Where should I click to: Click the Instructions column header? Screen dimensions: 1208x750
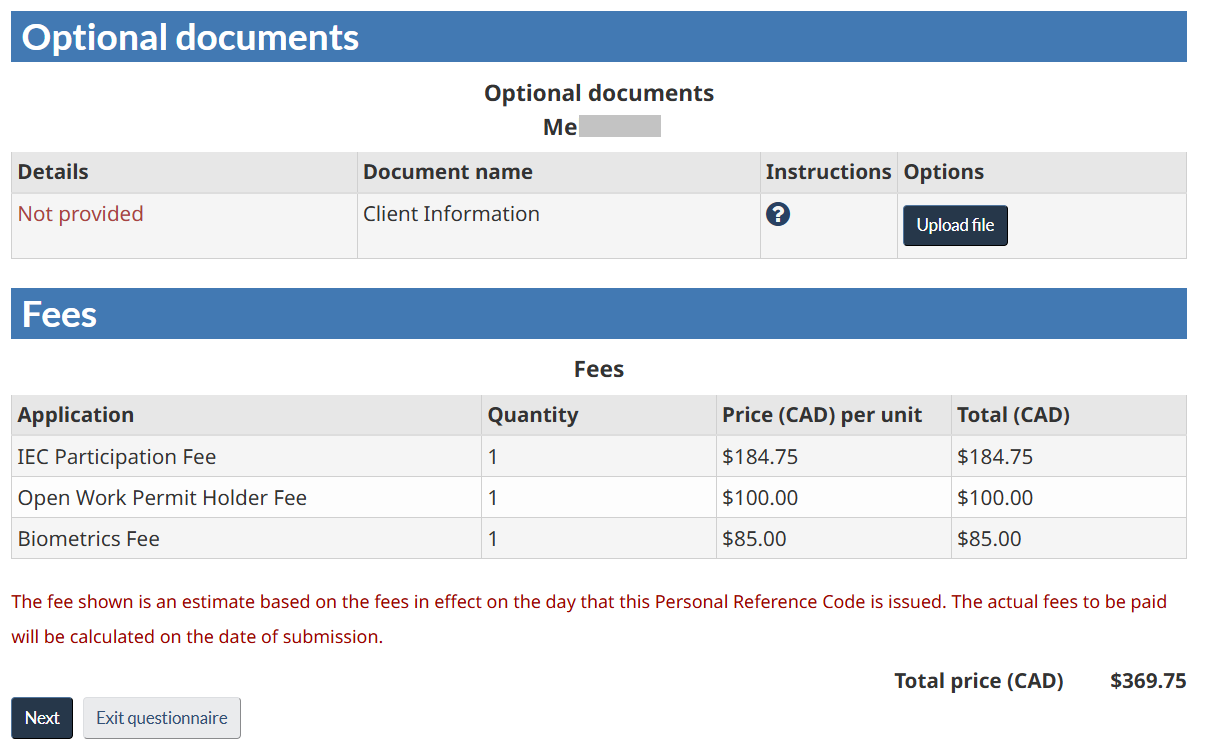coord(828,172)
